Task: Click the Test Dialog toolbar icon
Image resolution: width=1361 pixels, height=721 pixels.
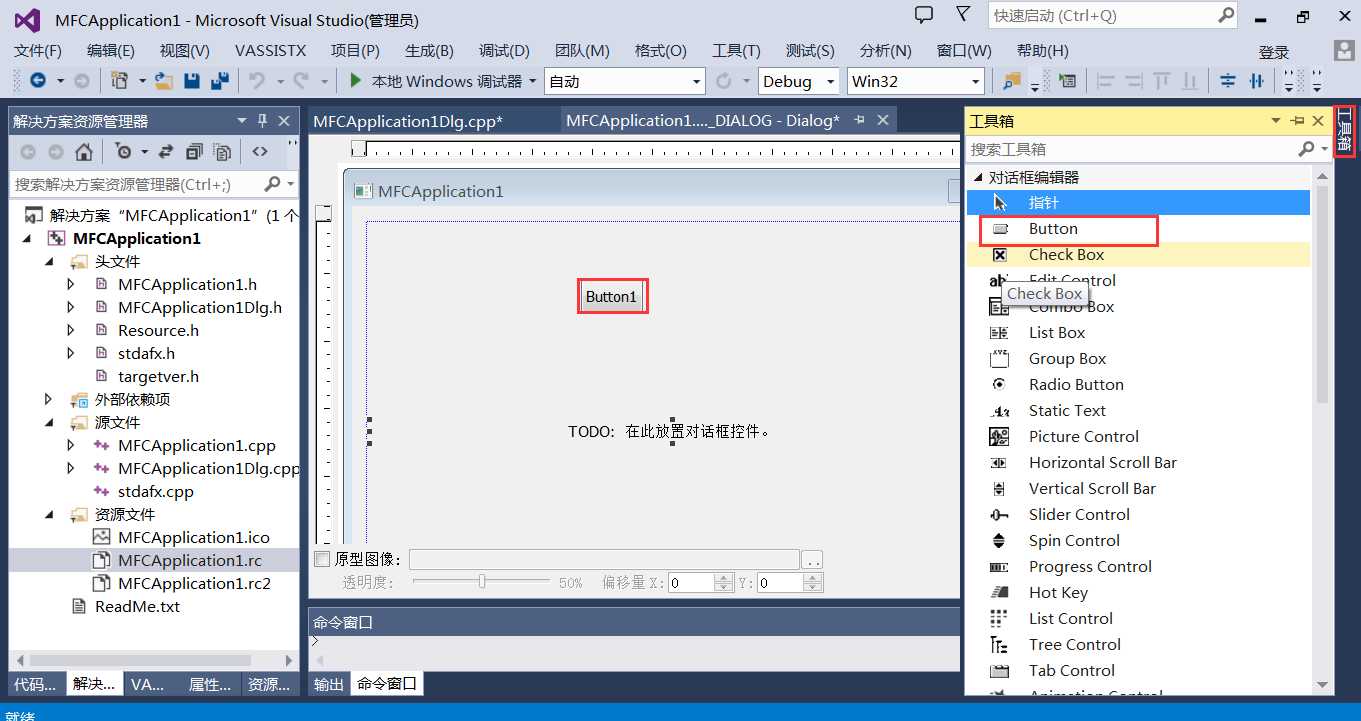Action: pyautogui.click(x=1067, y=81)
